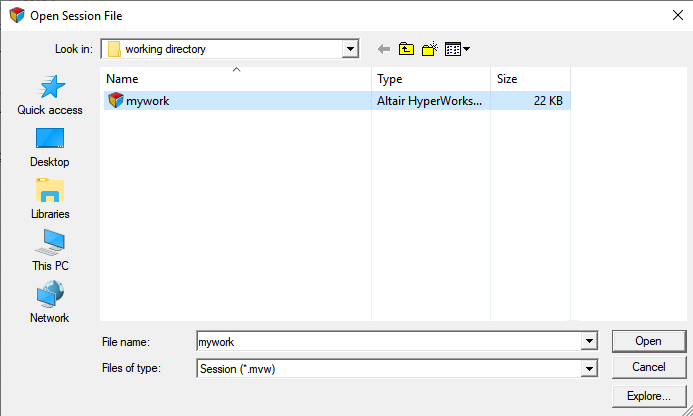Open Libraries in sidebar
693x416 pixels.
50,200
